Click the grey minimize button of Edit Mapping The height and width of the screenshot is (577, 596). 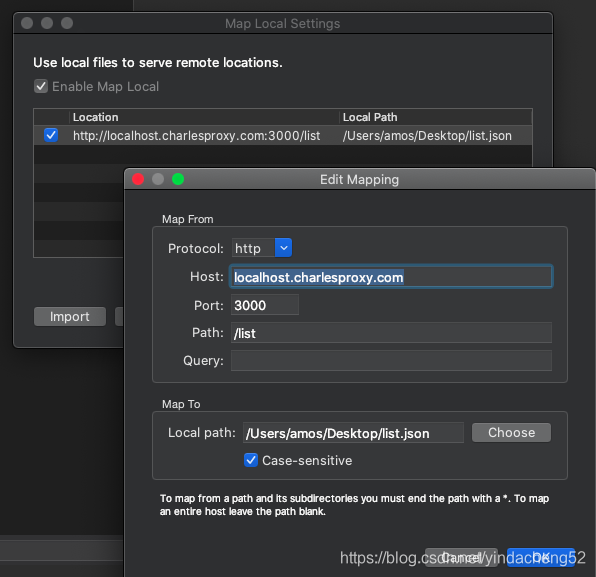(x=158, y=179)
